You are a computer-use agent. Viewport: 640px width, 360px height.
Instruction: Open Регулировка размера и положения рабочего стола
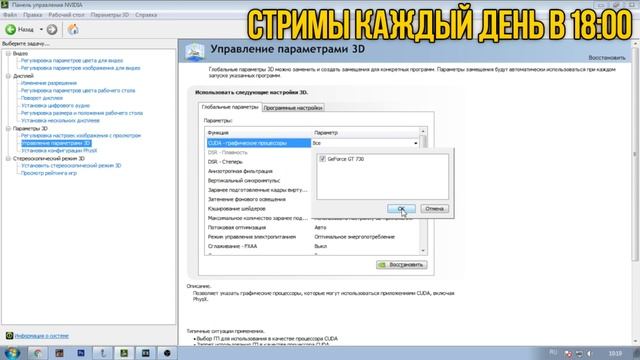click(82, 113)
